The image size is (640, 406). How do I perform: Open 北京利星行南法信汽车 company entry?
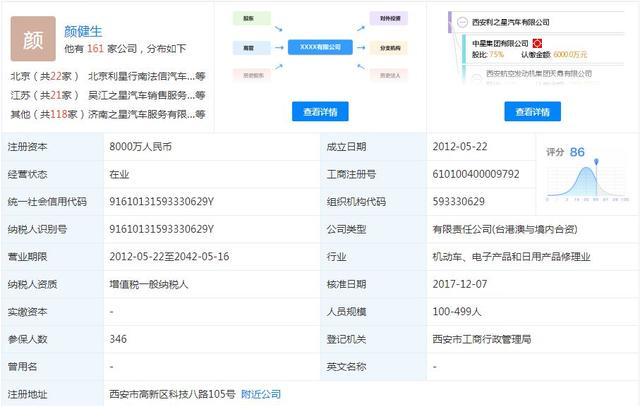(x=147, y=76)
